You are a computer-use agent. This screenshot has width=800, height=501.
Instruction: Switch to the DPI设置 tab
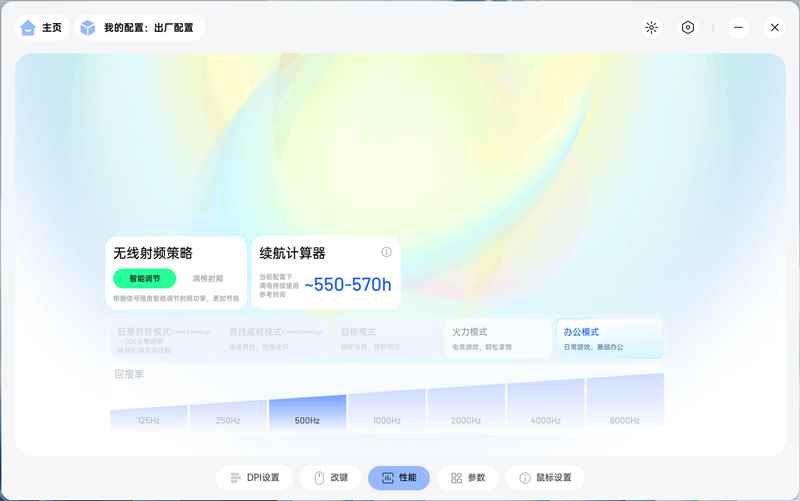tap(255, 478)
